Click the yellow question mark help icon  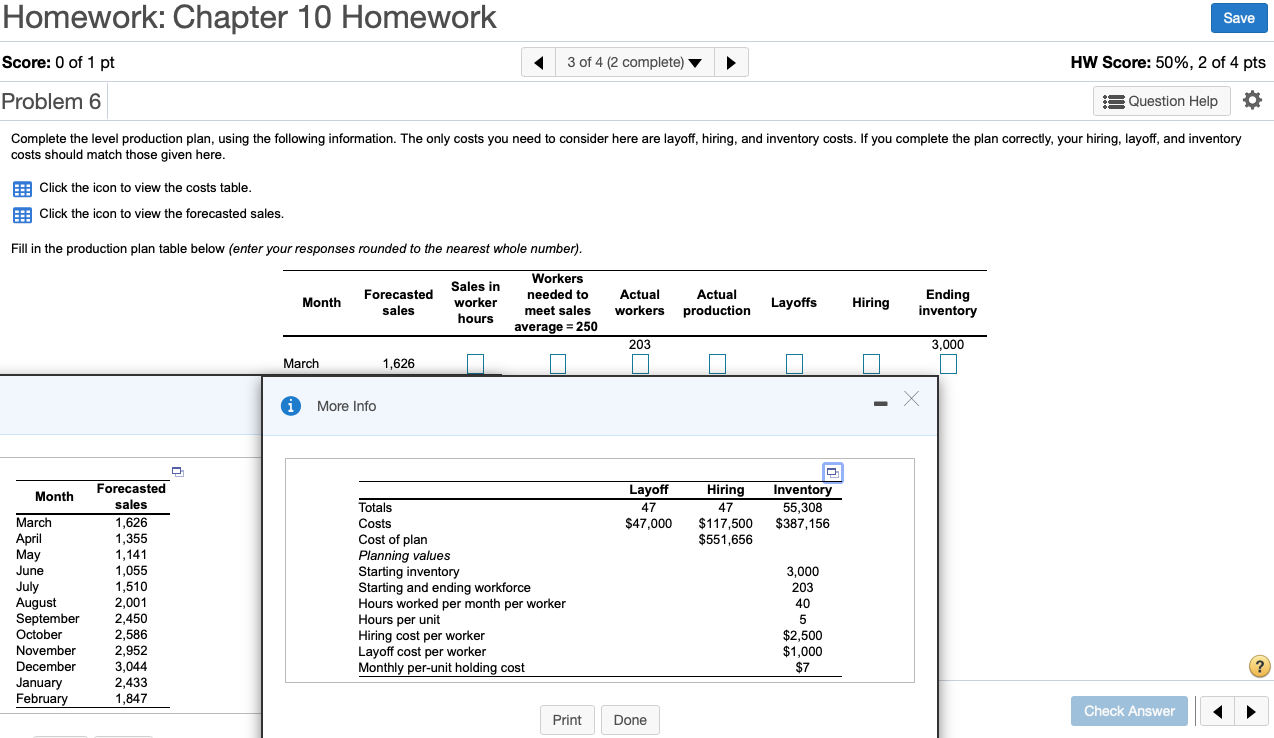tap(1259, 666)
